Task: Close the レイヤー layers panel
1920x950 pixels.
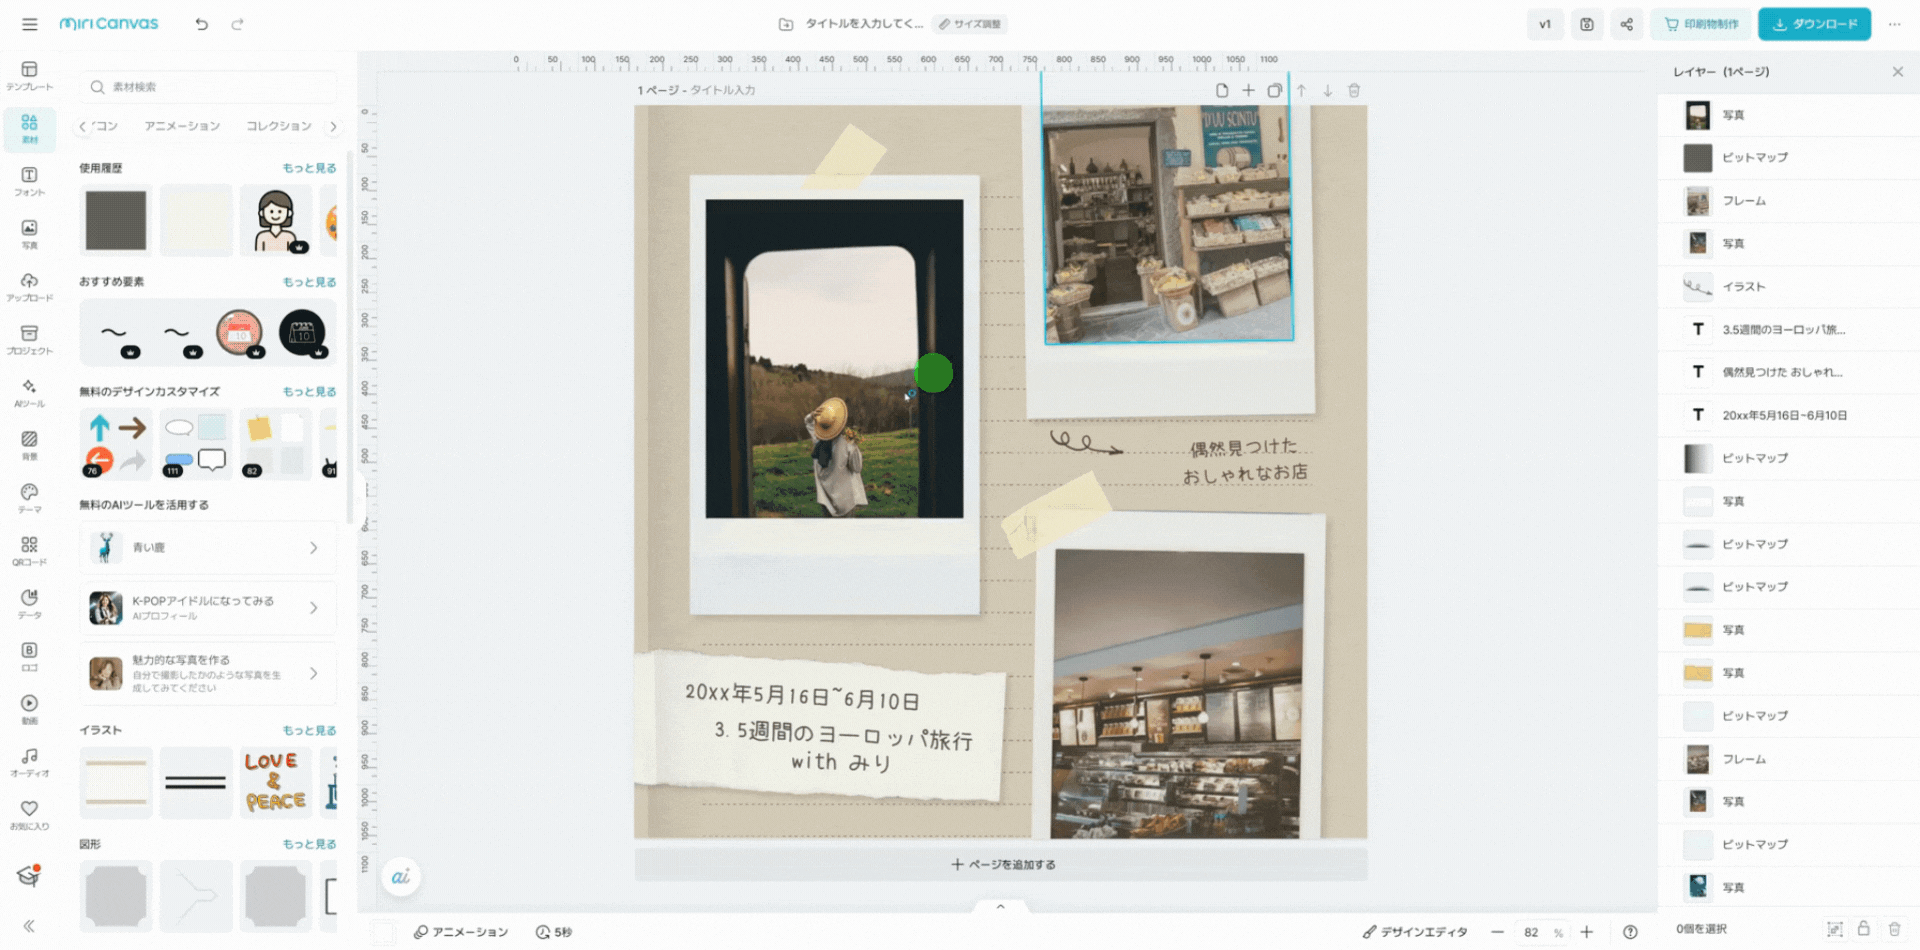Action: click(1897, 72)
